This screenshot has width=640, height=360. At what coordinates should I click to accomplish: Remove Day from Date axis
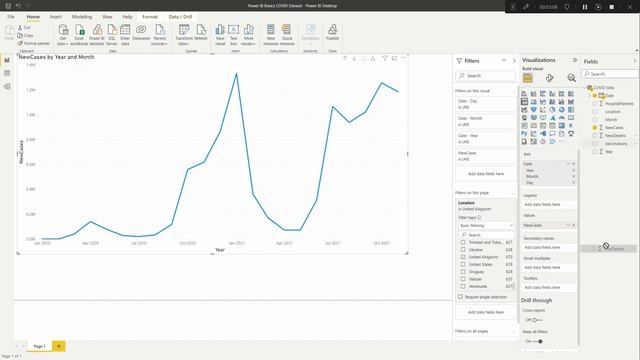[x=573, y=182]
